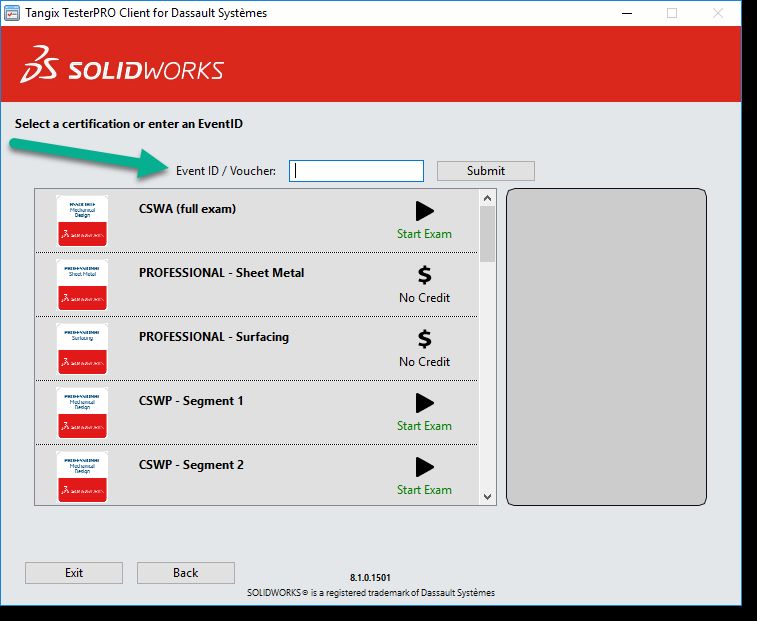Close the TesterPRO window
757x621 pixels.
point(718,13)
